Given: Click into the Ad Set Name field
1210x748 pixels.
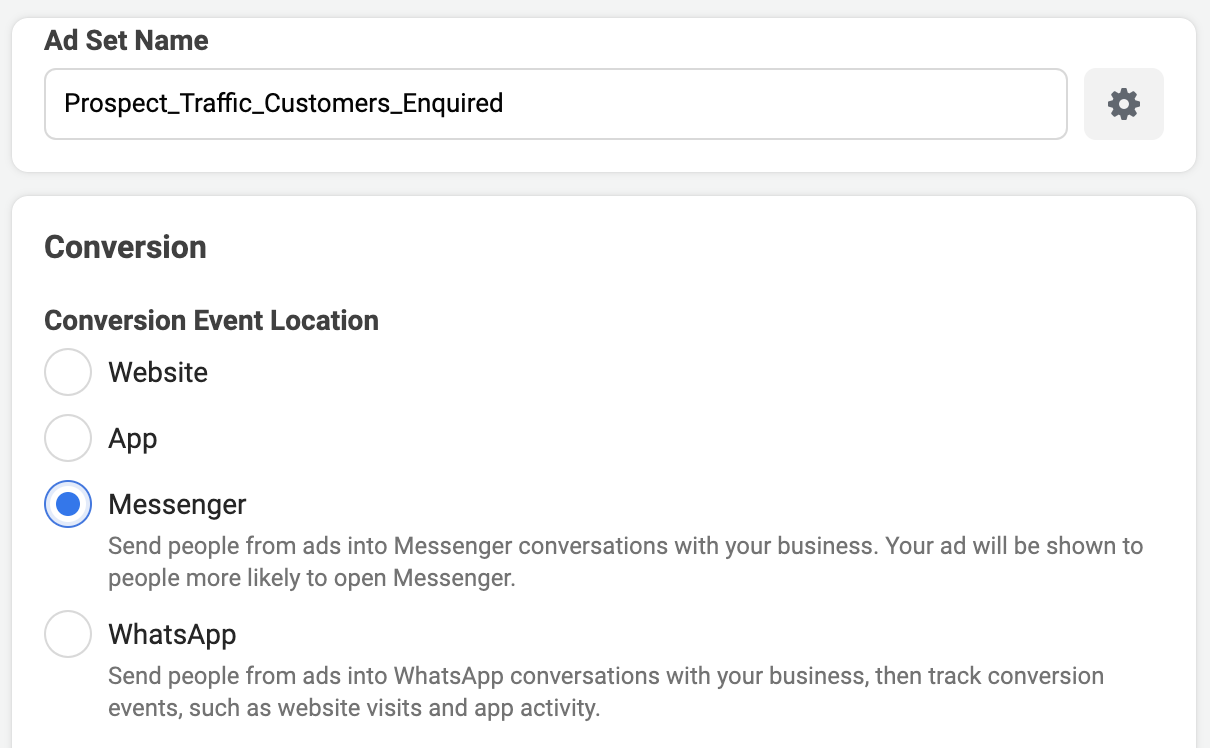Looking at the screenshot, I should 556,104.
